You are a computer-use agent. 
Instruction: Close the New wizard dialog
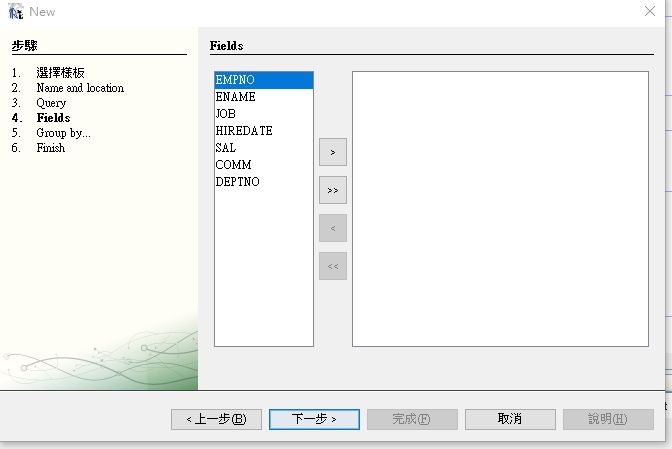pyautogui.click(x=650, y=12)
